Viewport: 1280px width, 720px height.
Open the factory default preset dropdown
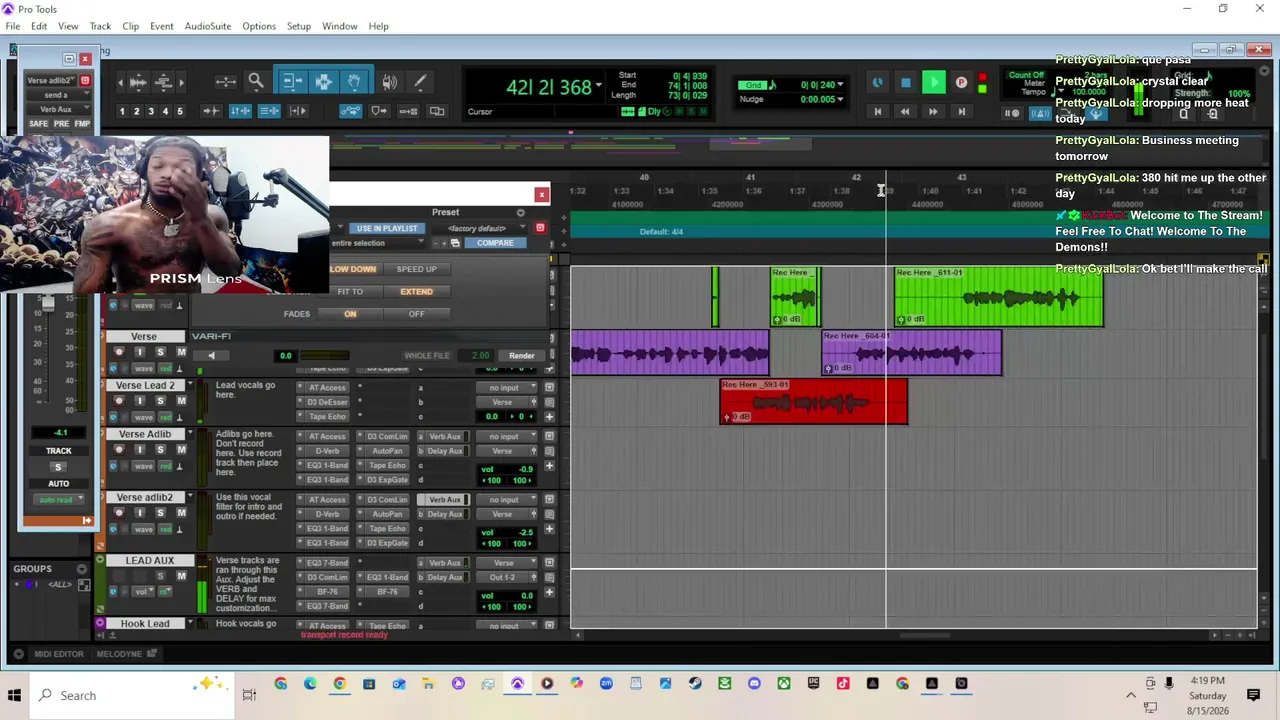(x=479, y=228)
